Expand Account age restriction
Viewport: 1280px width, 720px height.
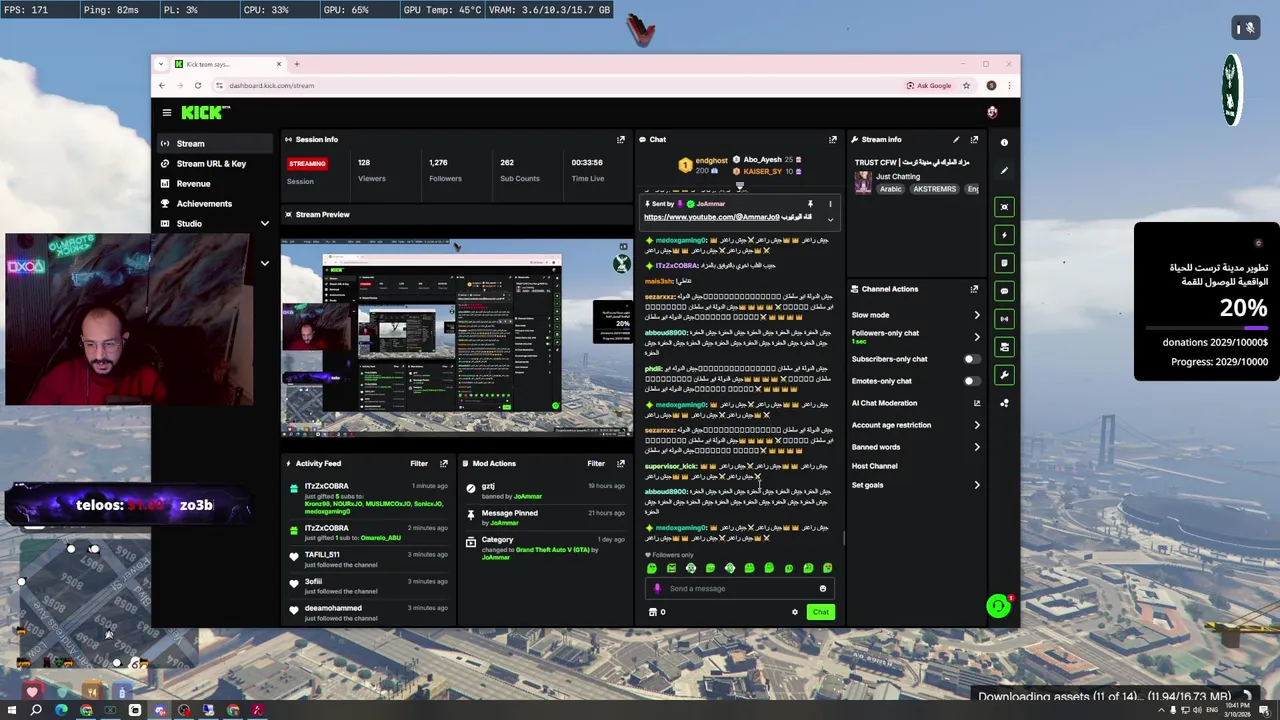pos(977,425)
